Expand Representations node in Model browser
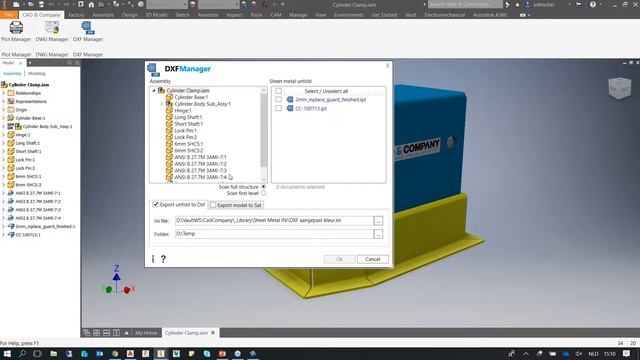Viewport: 640px width, 360px height. (4, 101)
